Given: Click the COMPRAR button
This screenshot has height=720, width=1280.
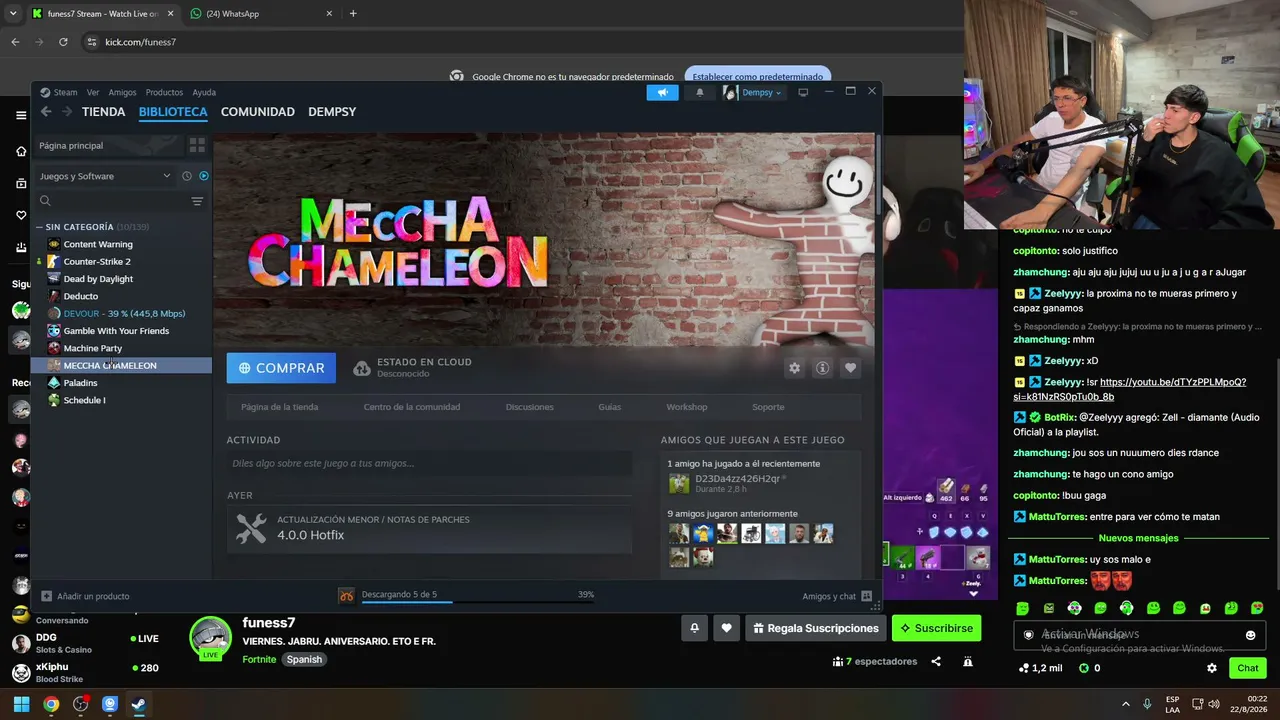Looking at the screenshot, I should point(281,368).
